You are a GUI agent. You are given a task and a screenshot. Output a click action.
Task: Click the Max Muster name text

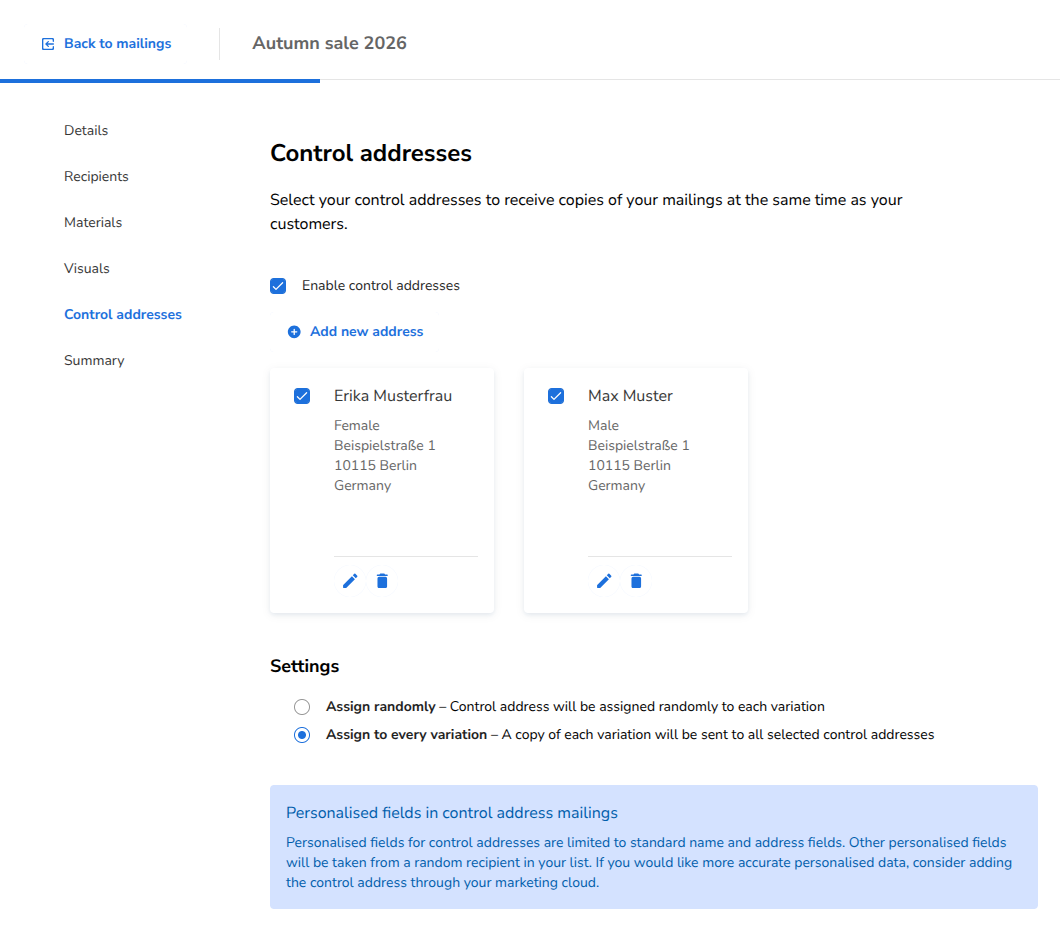point(630,396)
